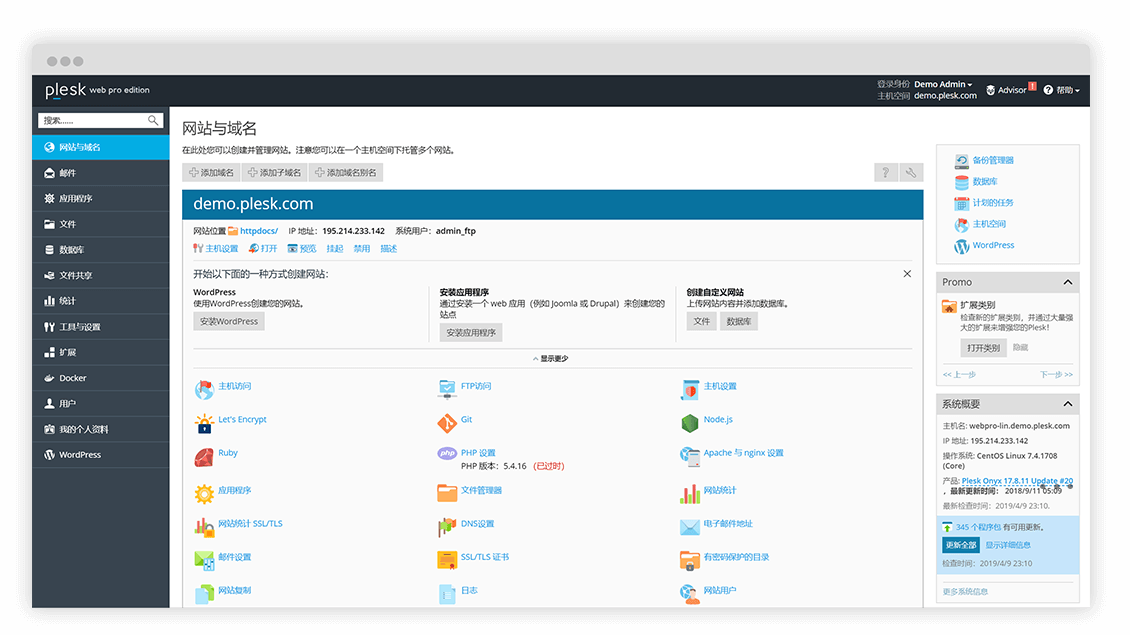1130x635 pixels.
Task: Open 统计 in sidebar
Action: click(101, 301)
